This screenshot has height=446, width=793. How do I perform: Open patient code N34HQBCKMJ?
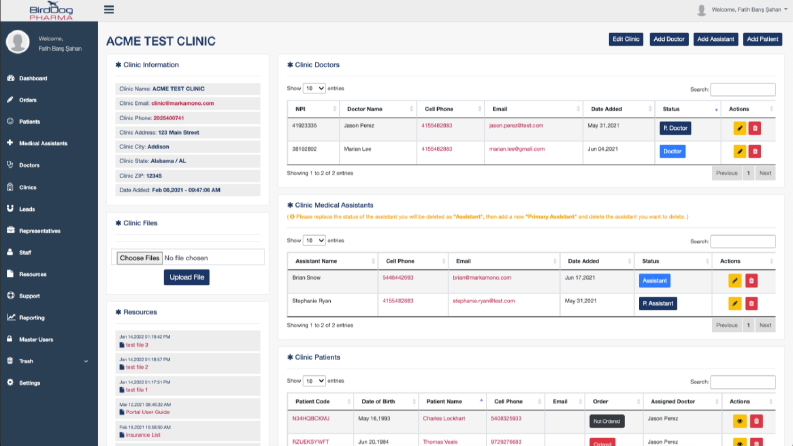coord(311,419)
